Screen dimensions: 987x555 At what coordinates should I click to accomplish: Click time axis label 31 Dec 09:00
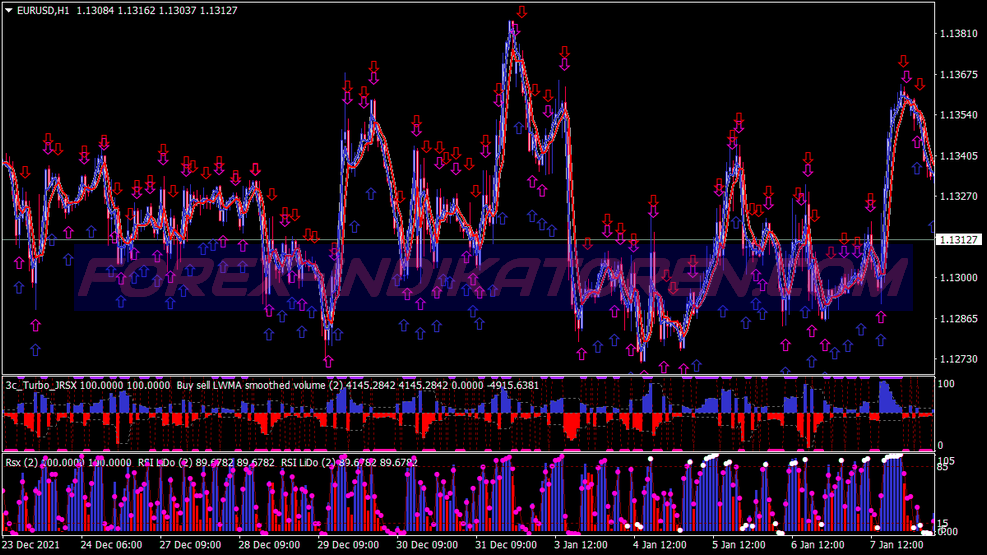(x=505, y=544)
